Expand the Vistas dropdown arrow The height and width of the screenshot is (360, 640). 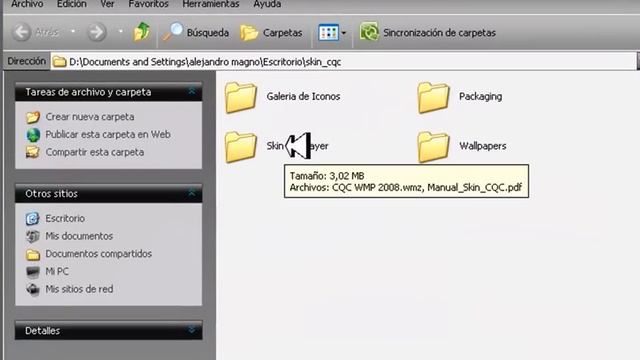pyautogui.click(x=344, y=33)
